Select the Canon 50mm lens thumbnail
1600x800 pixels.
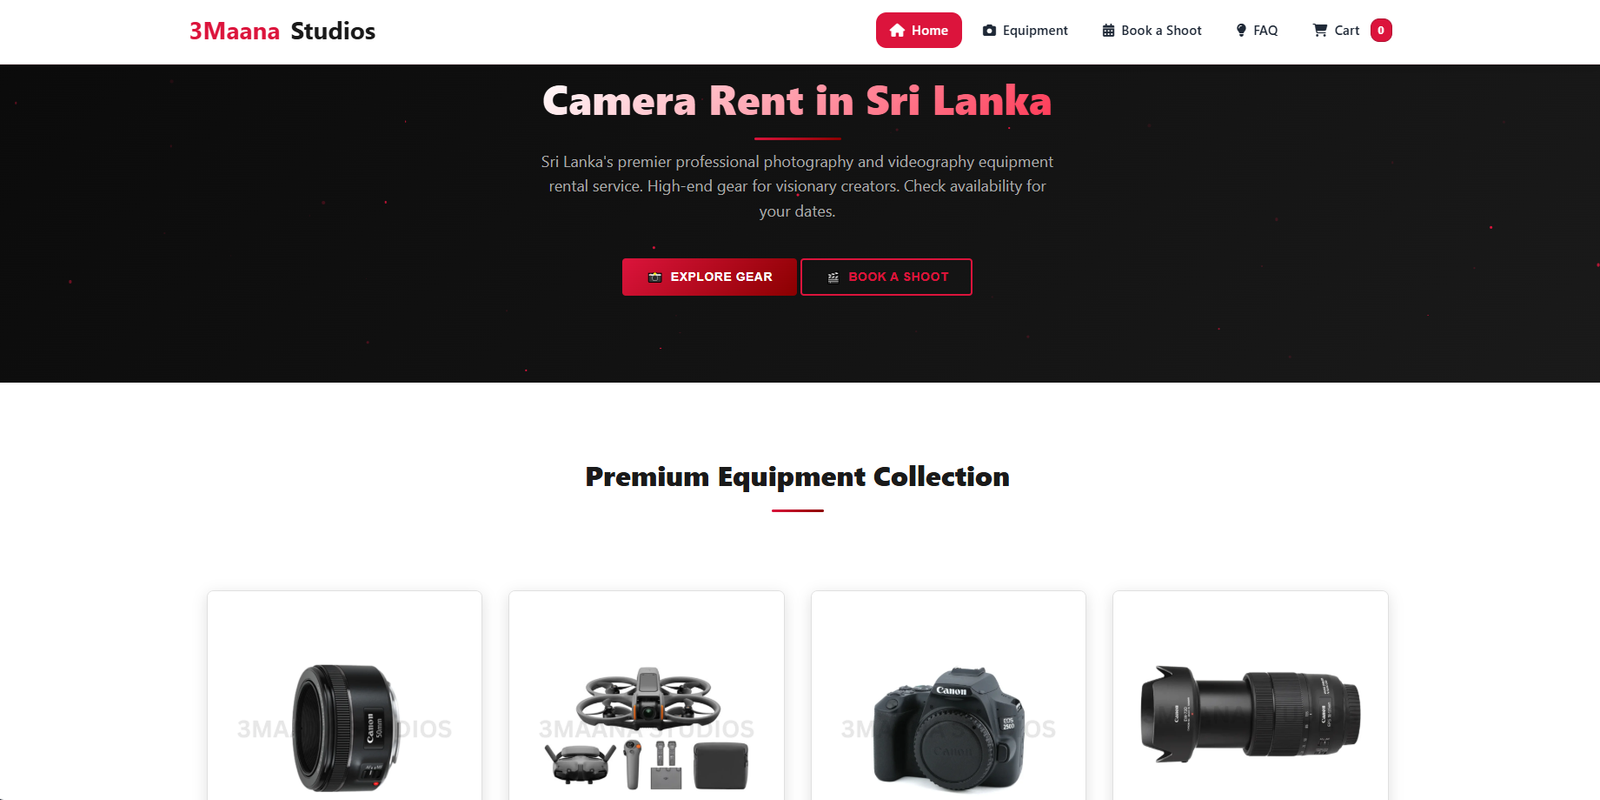click(345, 727)
